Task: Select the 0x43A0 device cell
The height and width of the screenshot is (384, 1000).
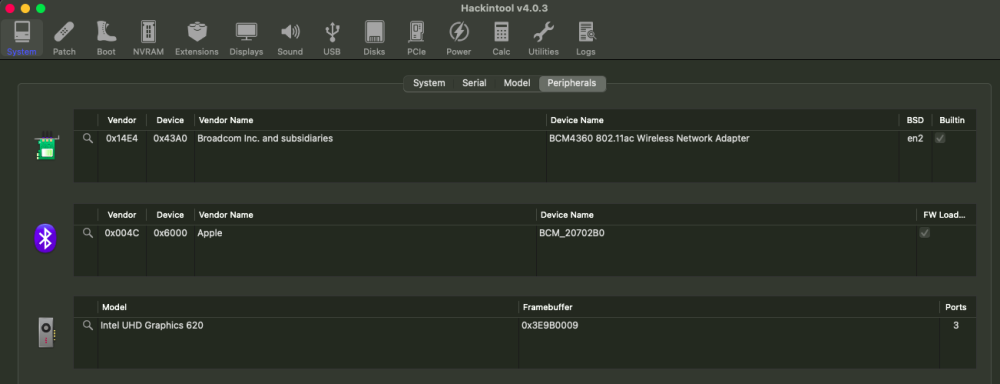Action: tap(170, 138)
